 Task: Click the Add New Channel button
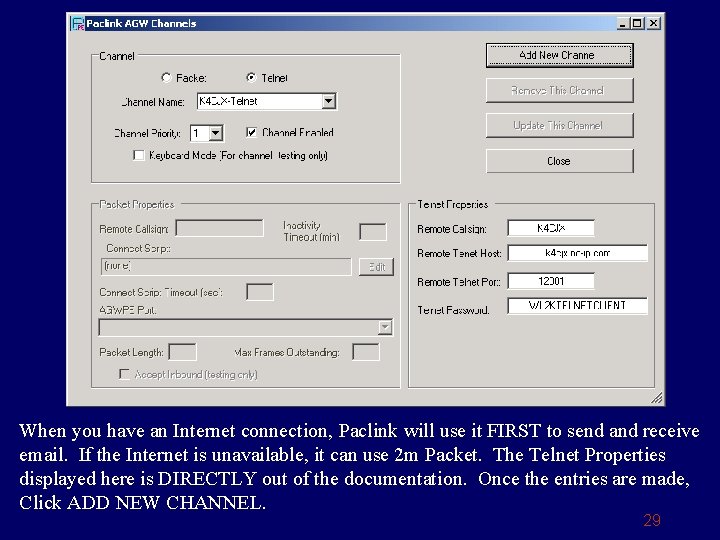[x=560, y=55]
